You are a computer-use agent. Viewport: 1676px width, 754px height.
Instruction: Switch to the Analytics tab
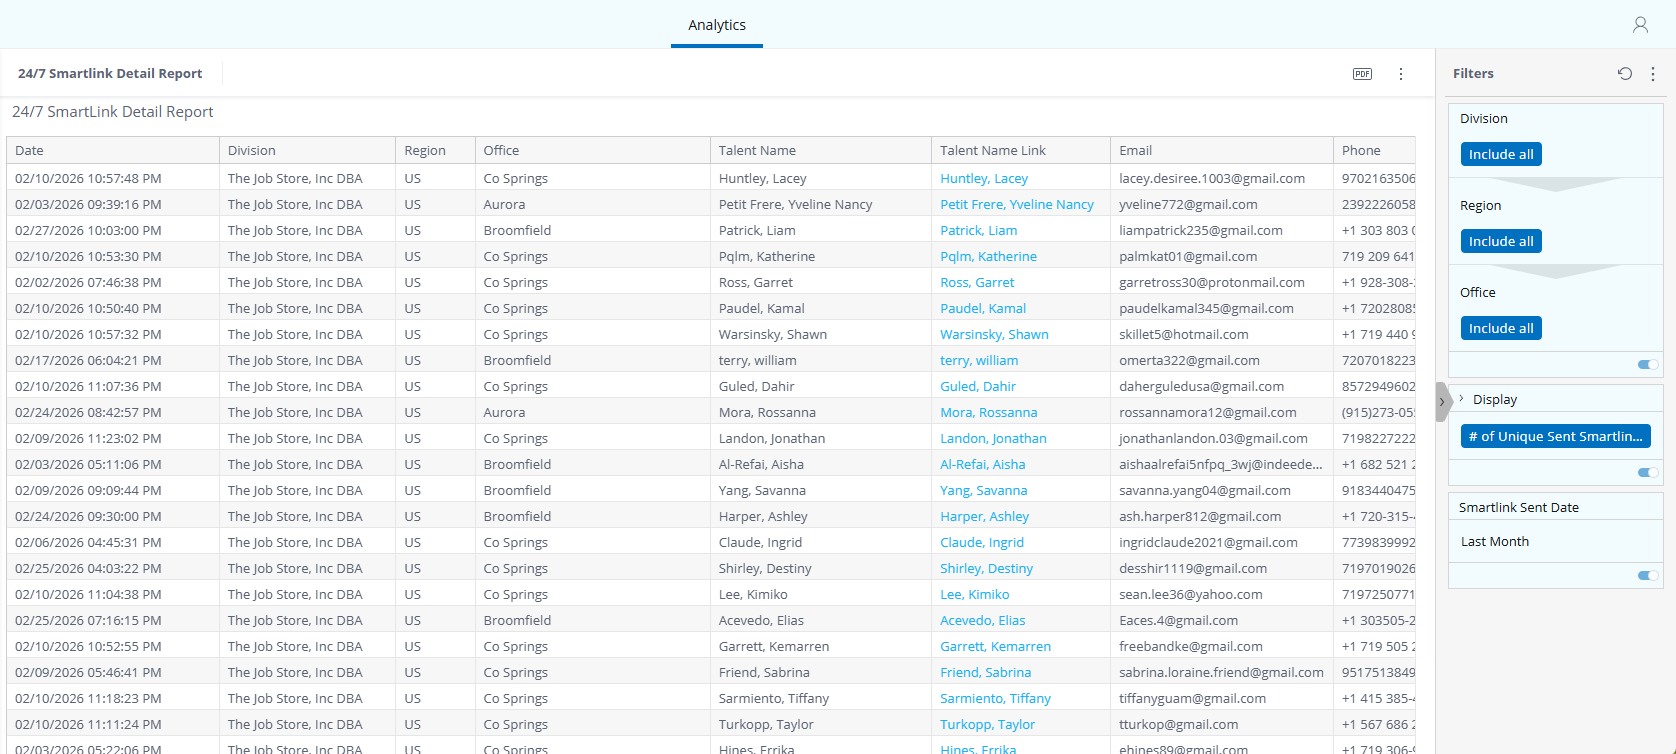(717, 25)
